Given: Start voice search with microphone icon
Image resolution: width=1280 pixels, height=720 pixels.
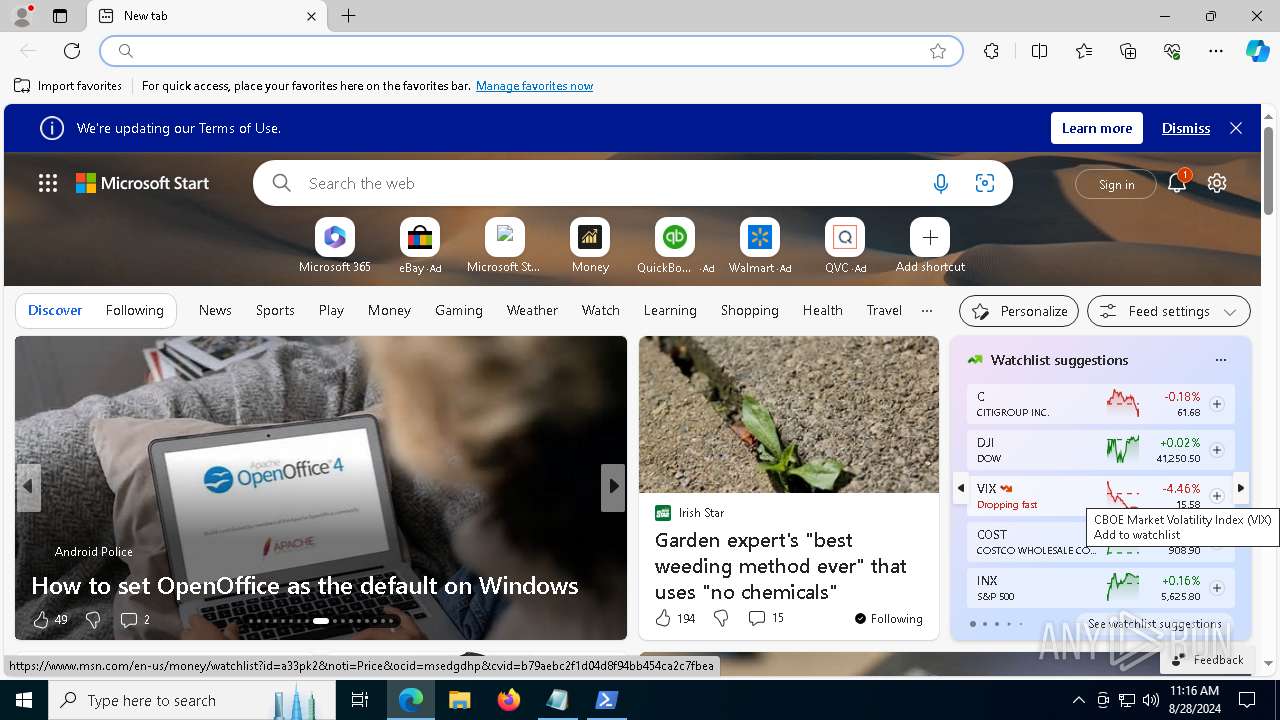Looking at the screenshot, I should point(940,183).
